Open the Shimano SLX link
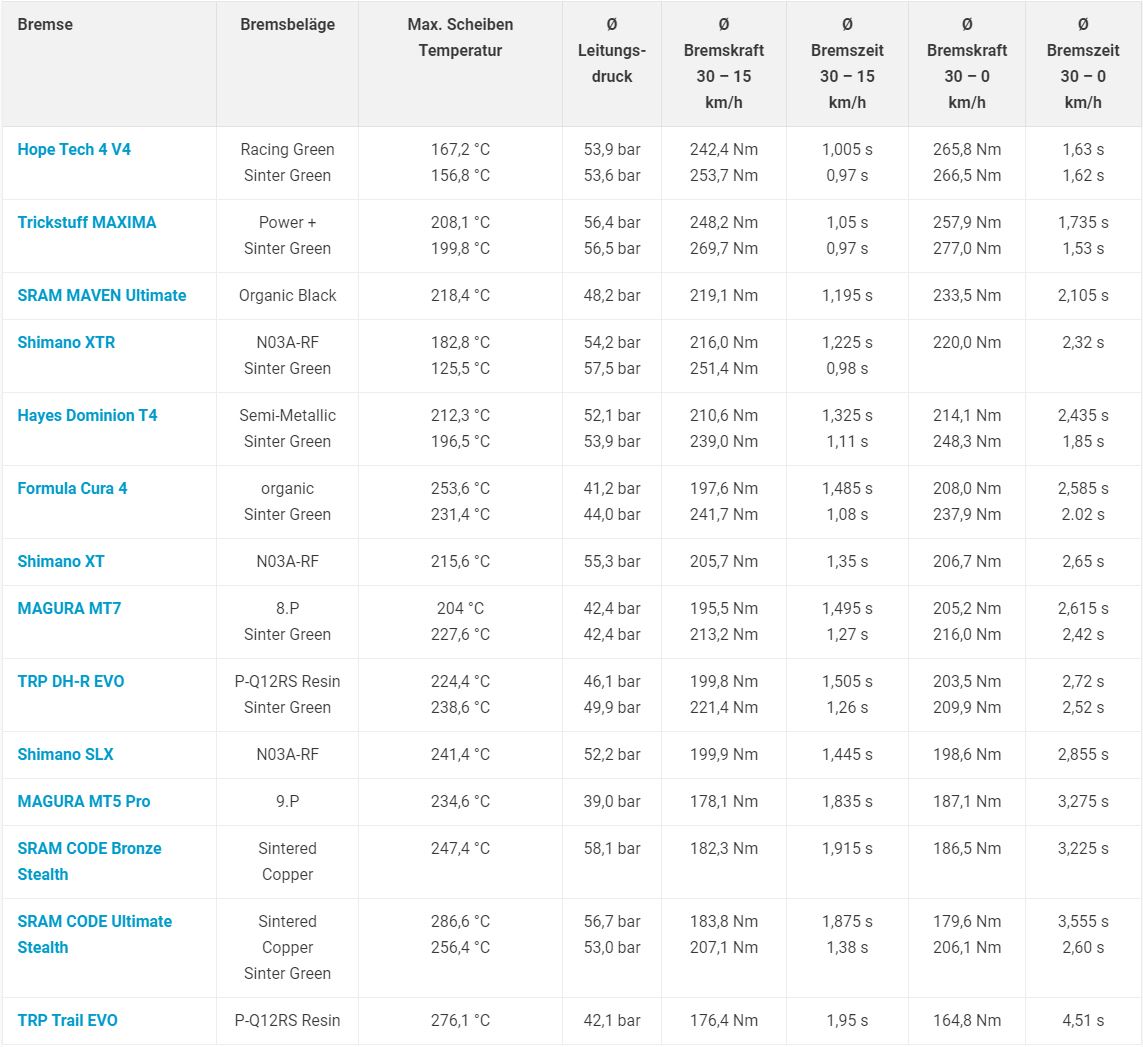This screenshot has width=1143, height=1047. [65, 755]
